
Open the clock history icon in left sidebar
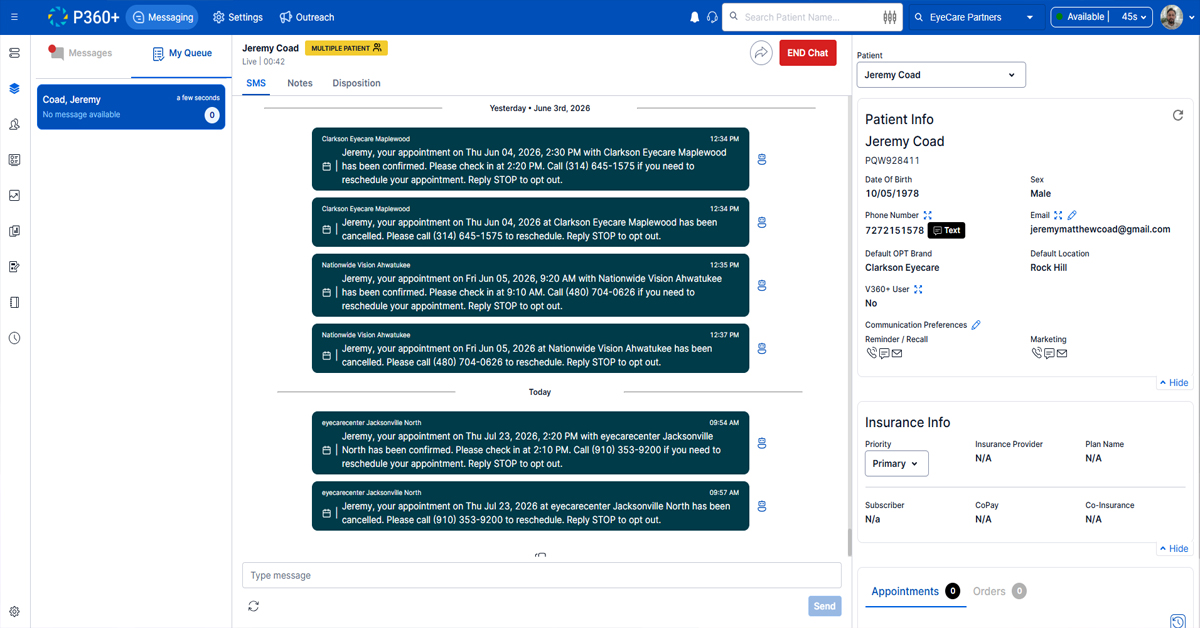point(14,338)
